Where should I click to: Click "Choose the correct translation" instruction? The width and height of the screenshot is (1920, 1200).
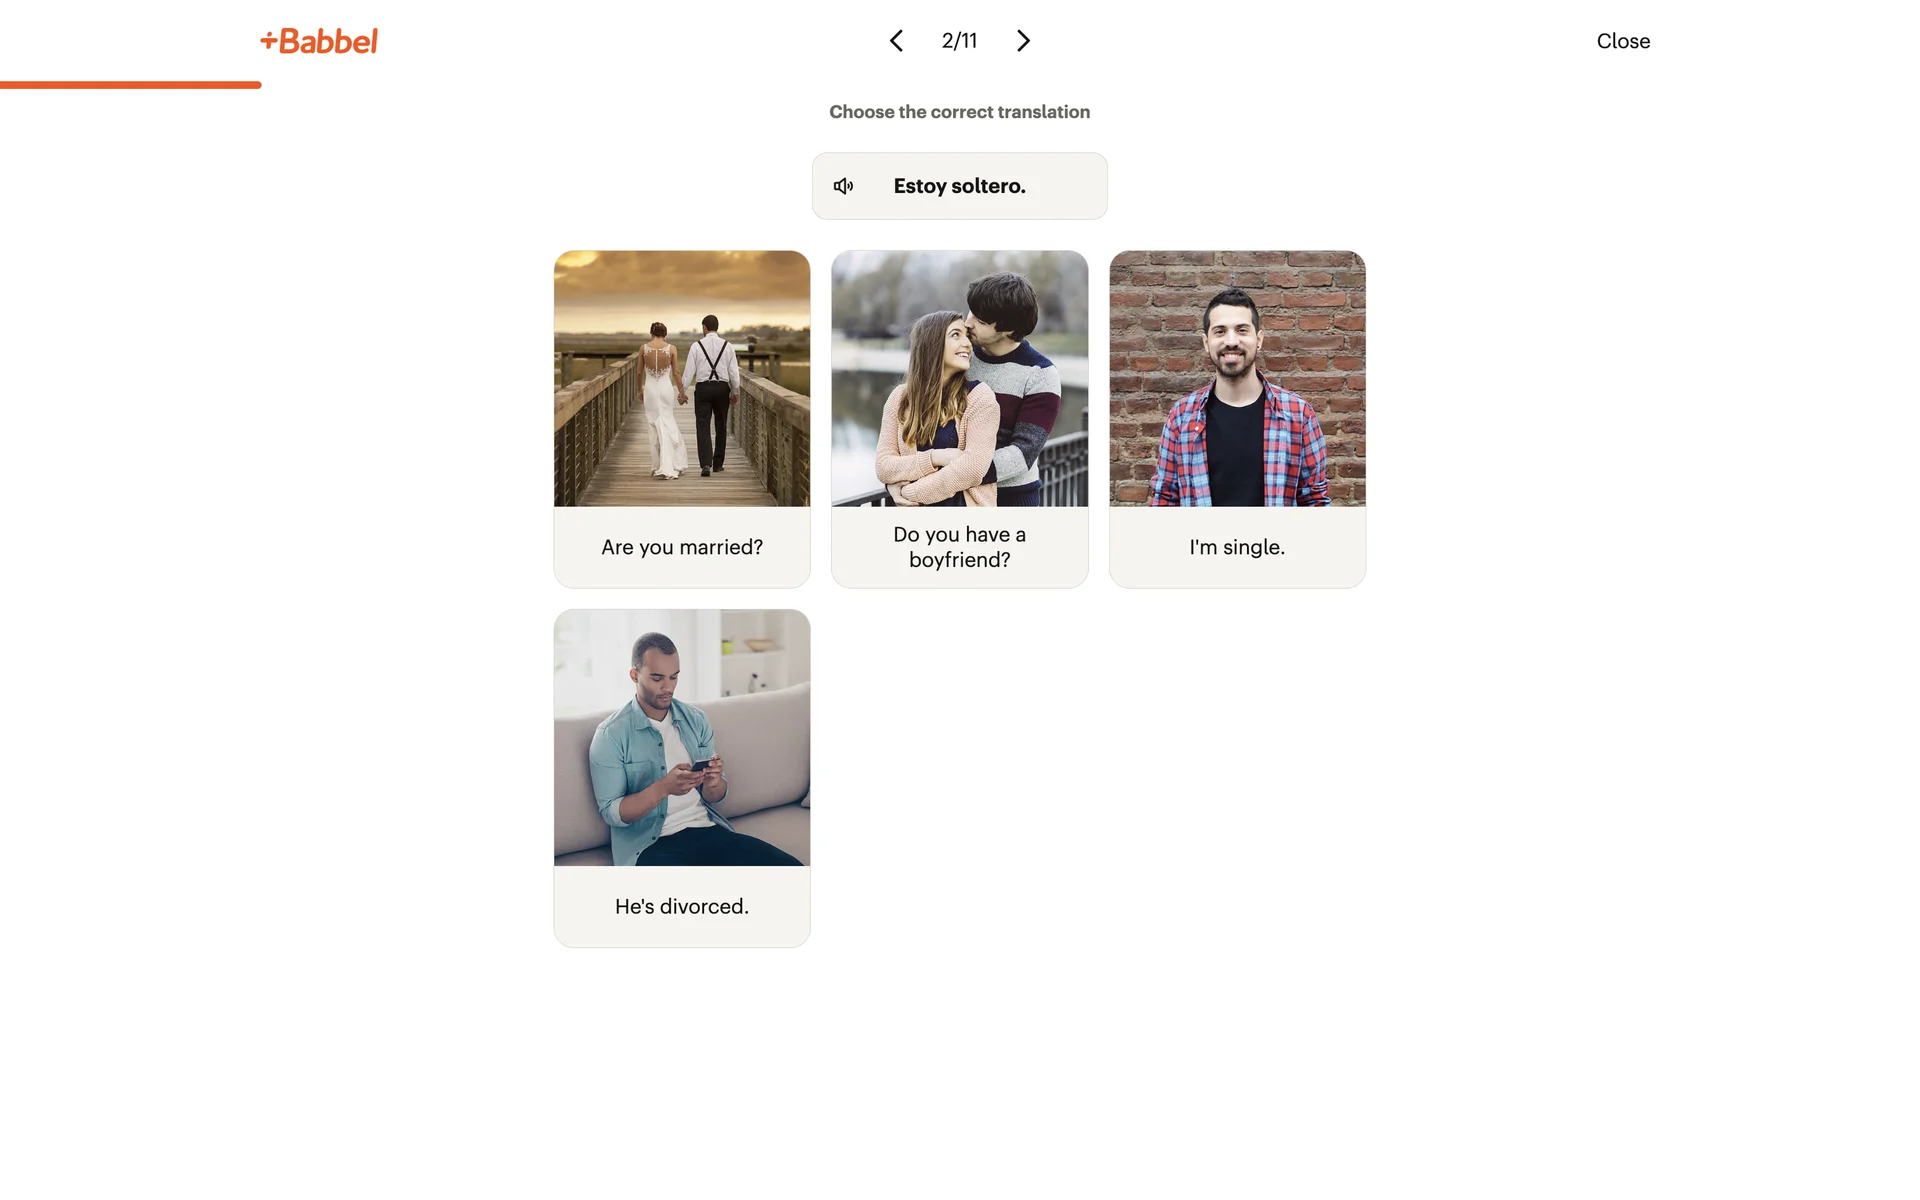pos(959,112)
